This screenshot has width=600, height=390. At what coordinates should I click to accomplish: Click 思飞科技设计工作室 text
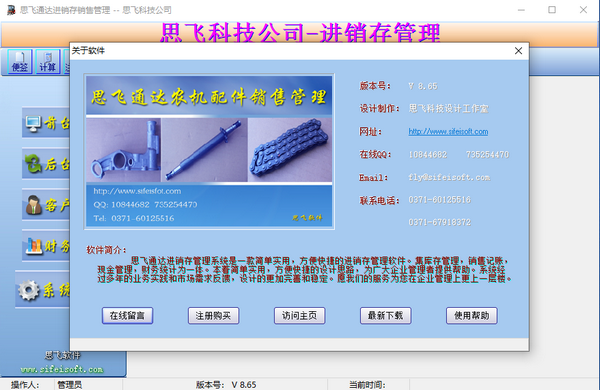pos(448,109)
